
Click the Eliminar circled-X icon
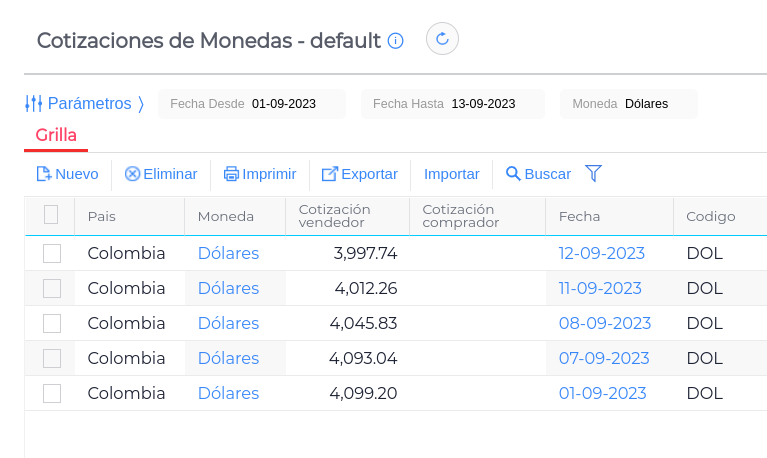pos(132,174)
